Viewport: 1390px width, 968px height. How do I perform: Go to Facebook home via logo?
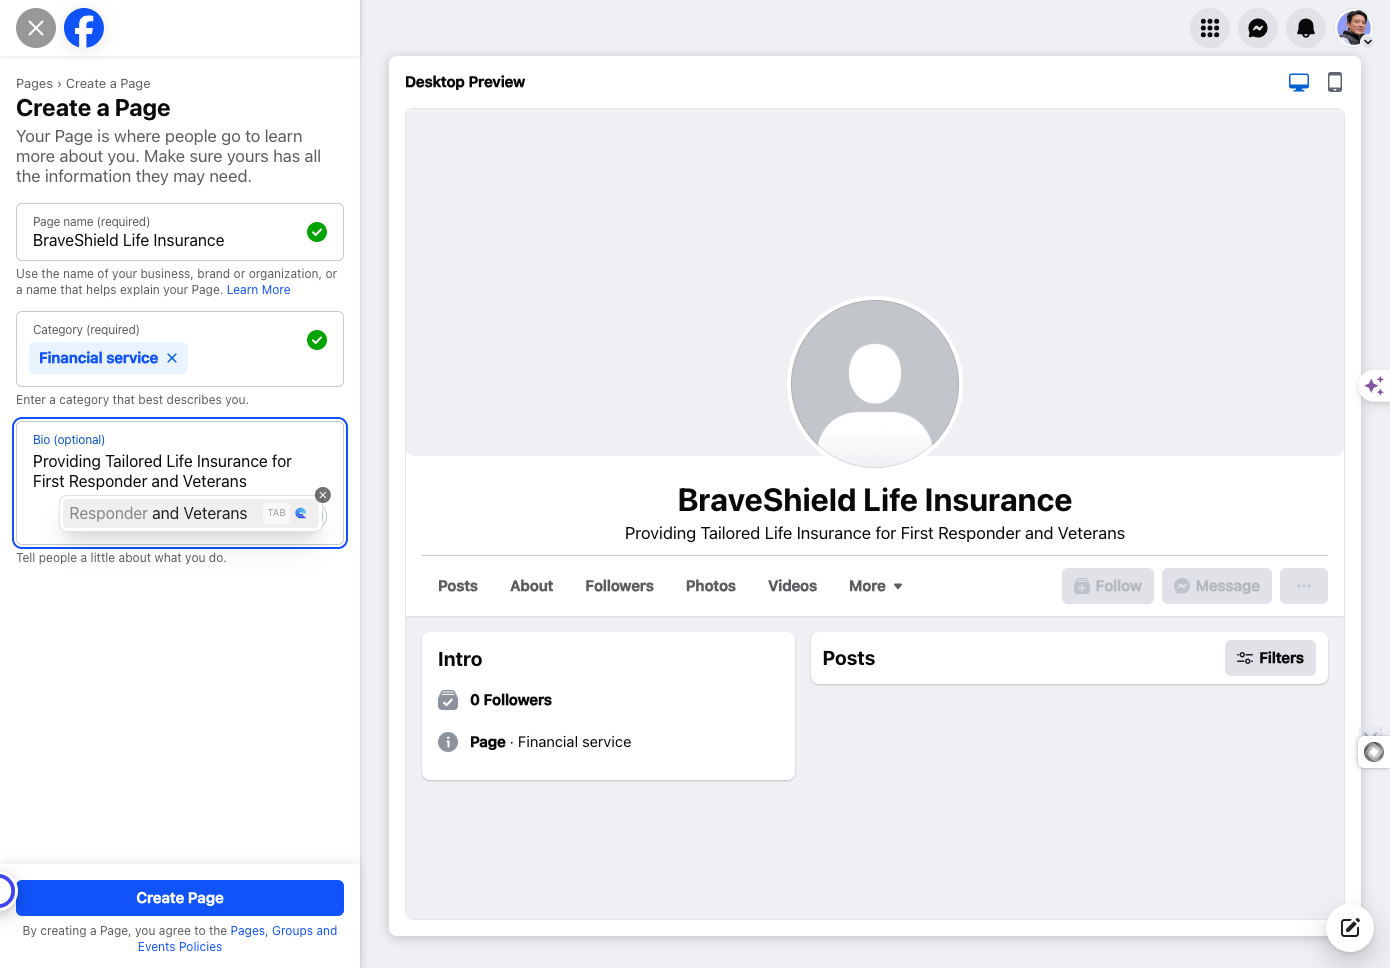click(x=84, y=28)
